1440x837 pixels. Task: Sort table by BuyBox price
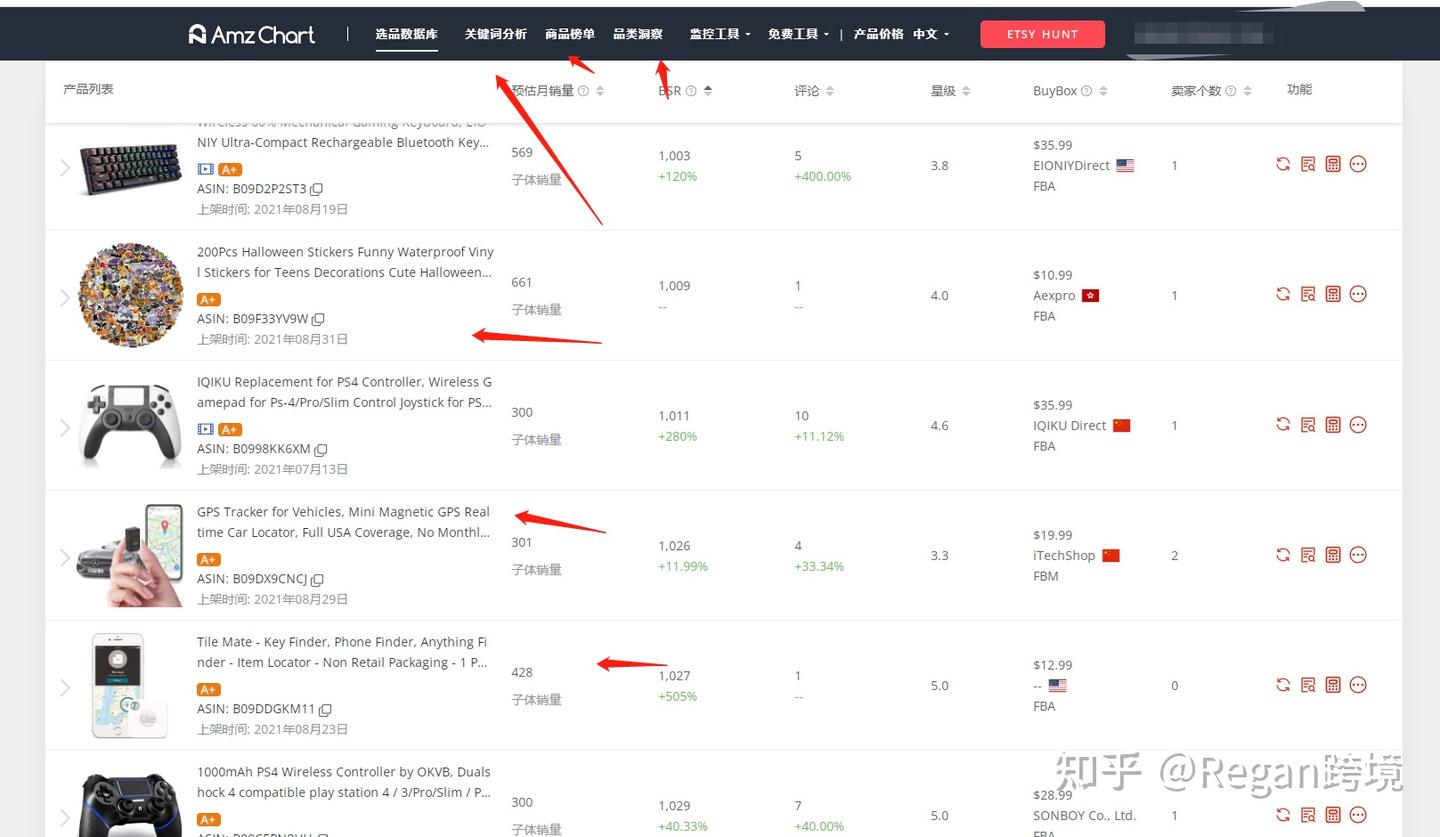coord(1103,91)
